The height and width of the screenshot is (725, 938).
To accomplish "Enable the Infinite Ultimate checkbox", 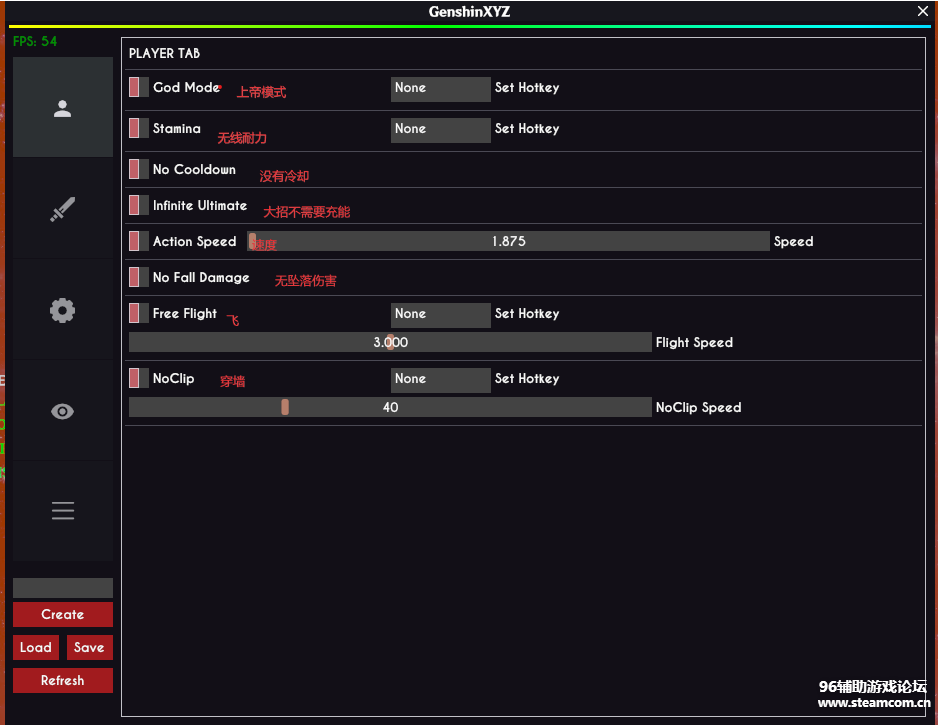I will pos(139,205).
